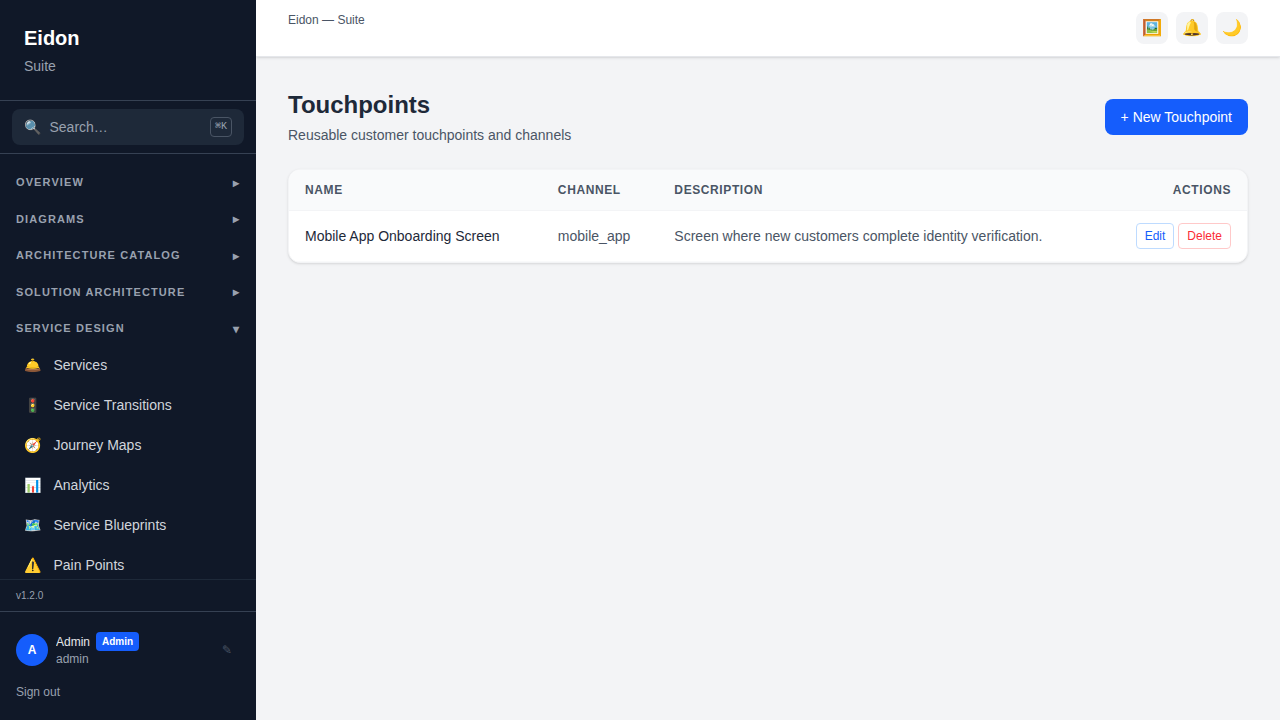The height and width of the screenshot is (720, 1280).
Task: Click the Journey Maps compass icon
Action: click(x=33, y=445)
